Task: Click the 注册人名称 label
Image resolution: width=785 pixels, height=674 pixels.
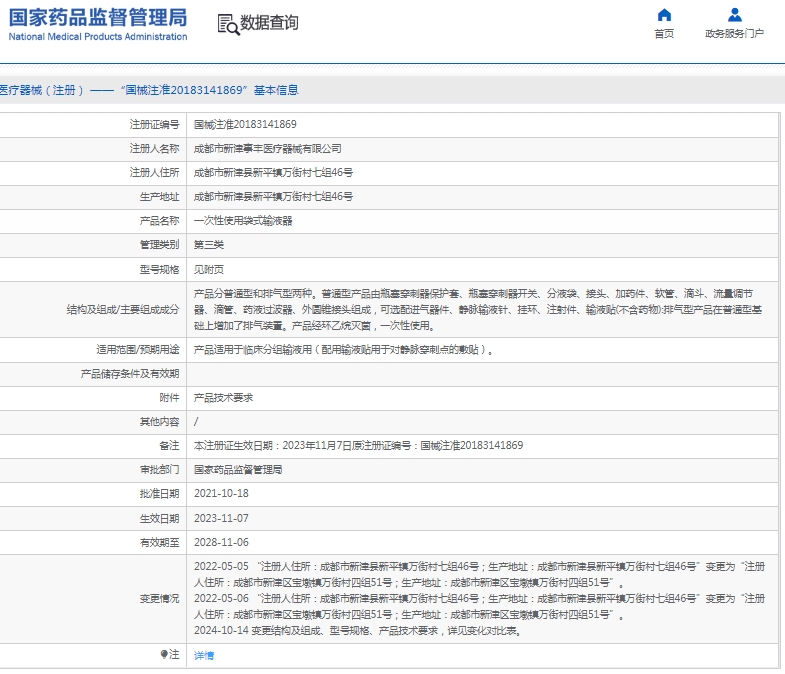Action: [x=154, y=148]
